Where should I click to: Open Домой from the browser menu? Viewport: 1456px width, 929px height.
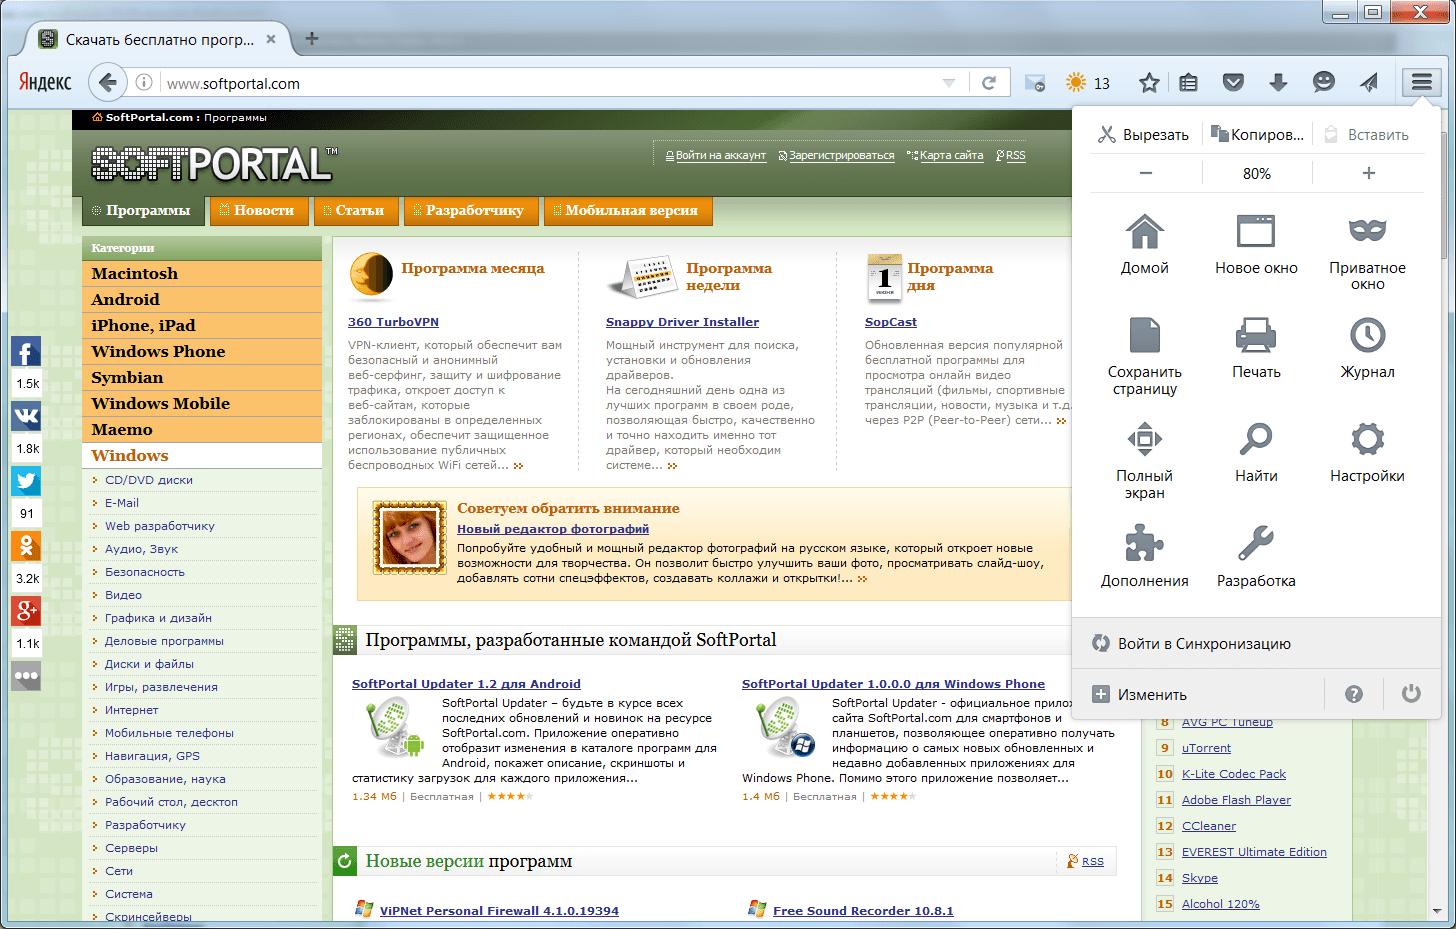[x=1145, y=244]
